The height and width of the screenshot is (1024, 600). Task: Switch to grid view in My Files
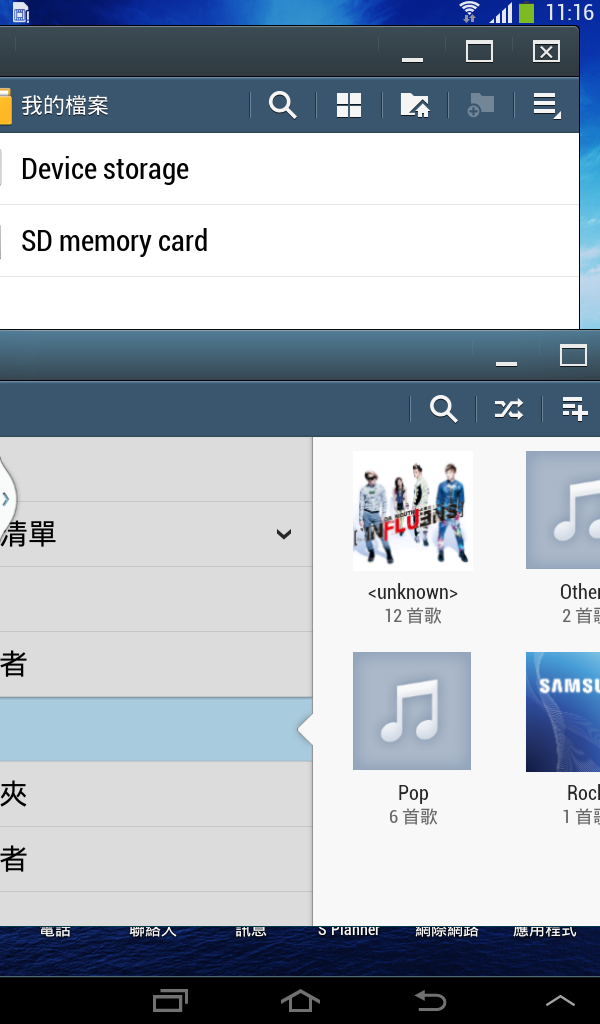[x=349, y=104]
